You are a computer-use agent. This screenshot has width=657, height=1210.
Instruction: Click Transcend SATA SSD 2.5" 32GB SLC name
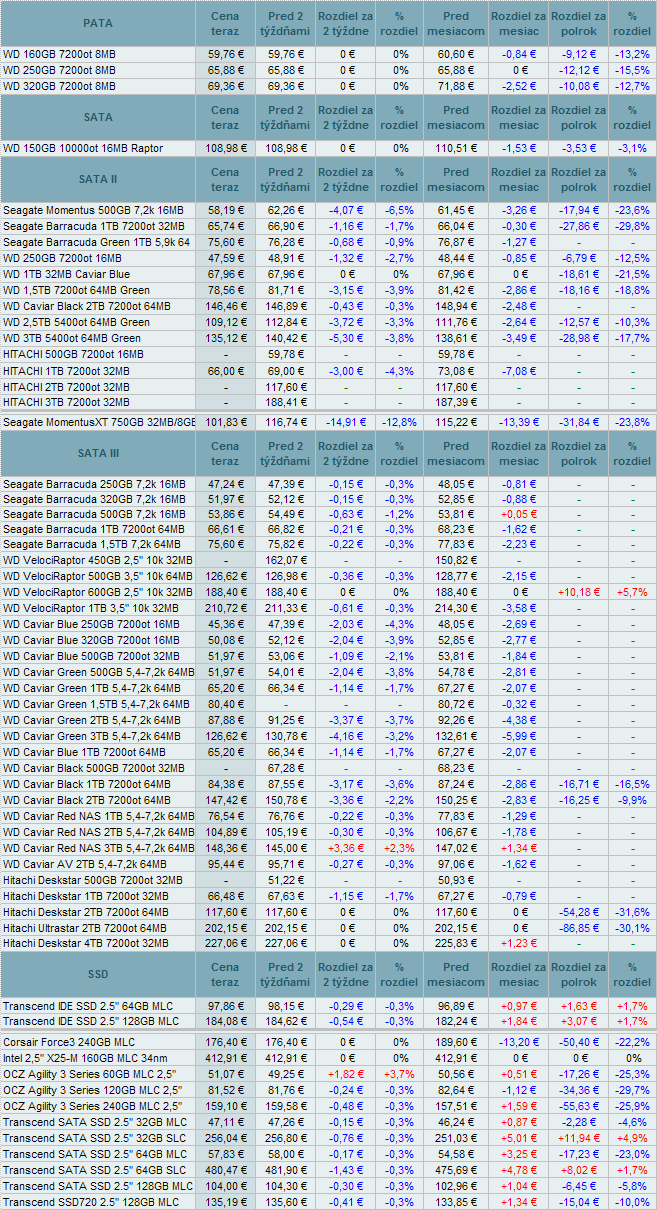pos(93,1138)
